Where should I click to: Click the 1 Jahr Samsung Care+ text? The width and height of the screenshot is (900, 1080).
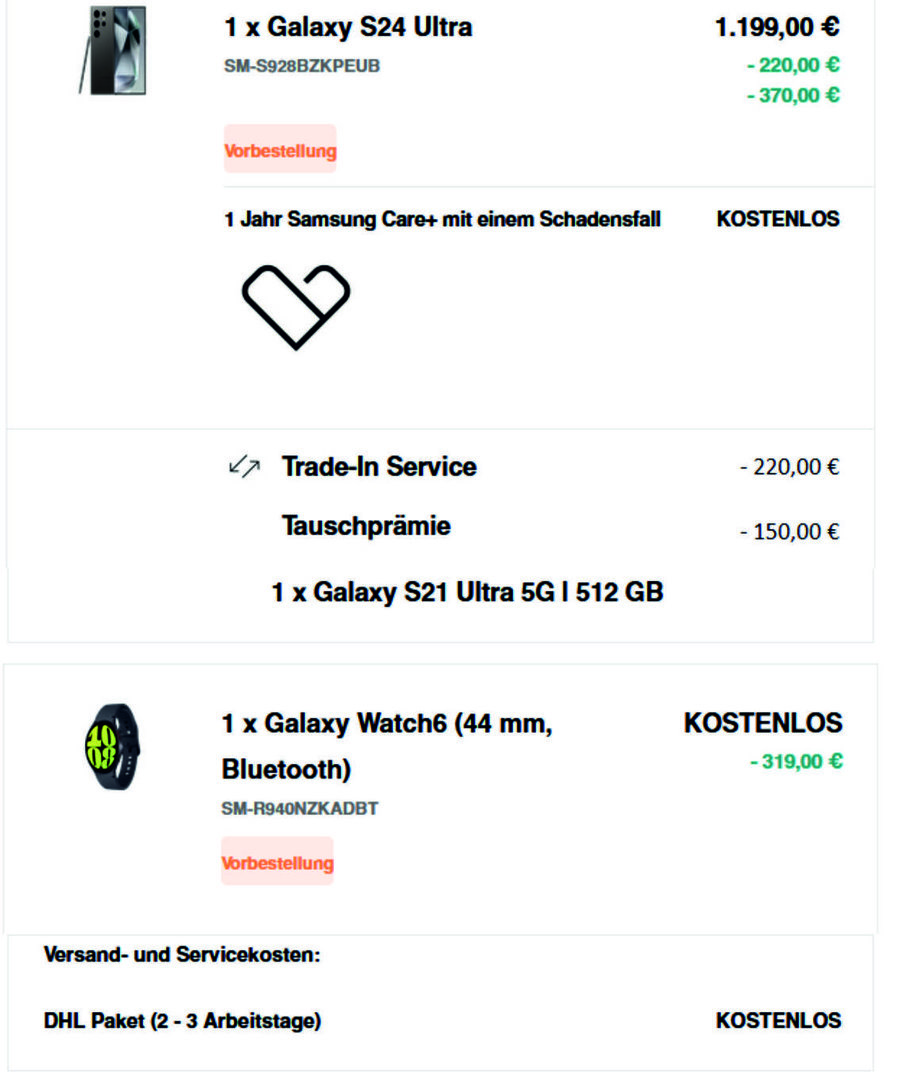click(442, 219)
